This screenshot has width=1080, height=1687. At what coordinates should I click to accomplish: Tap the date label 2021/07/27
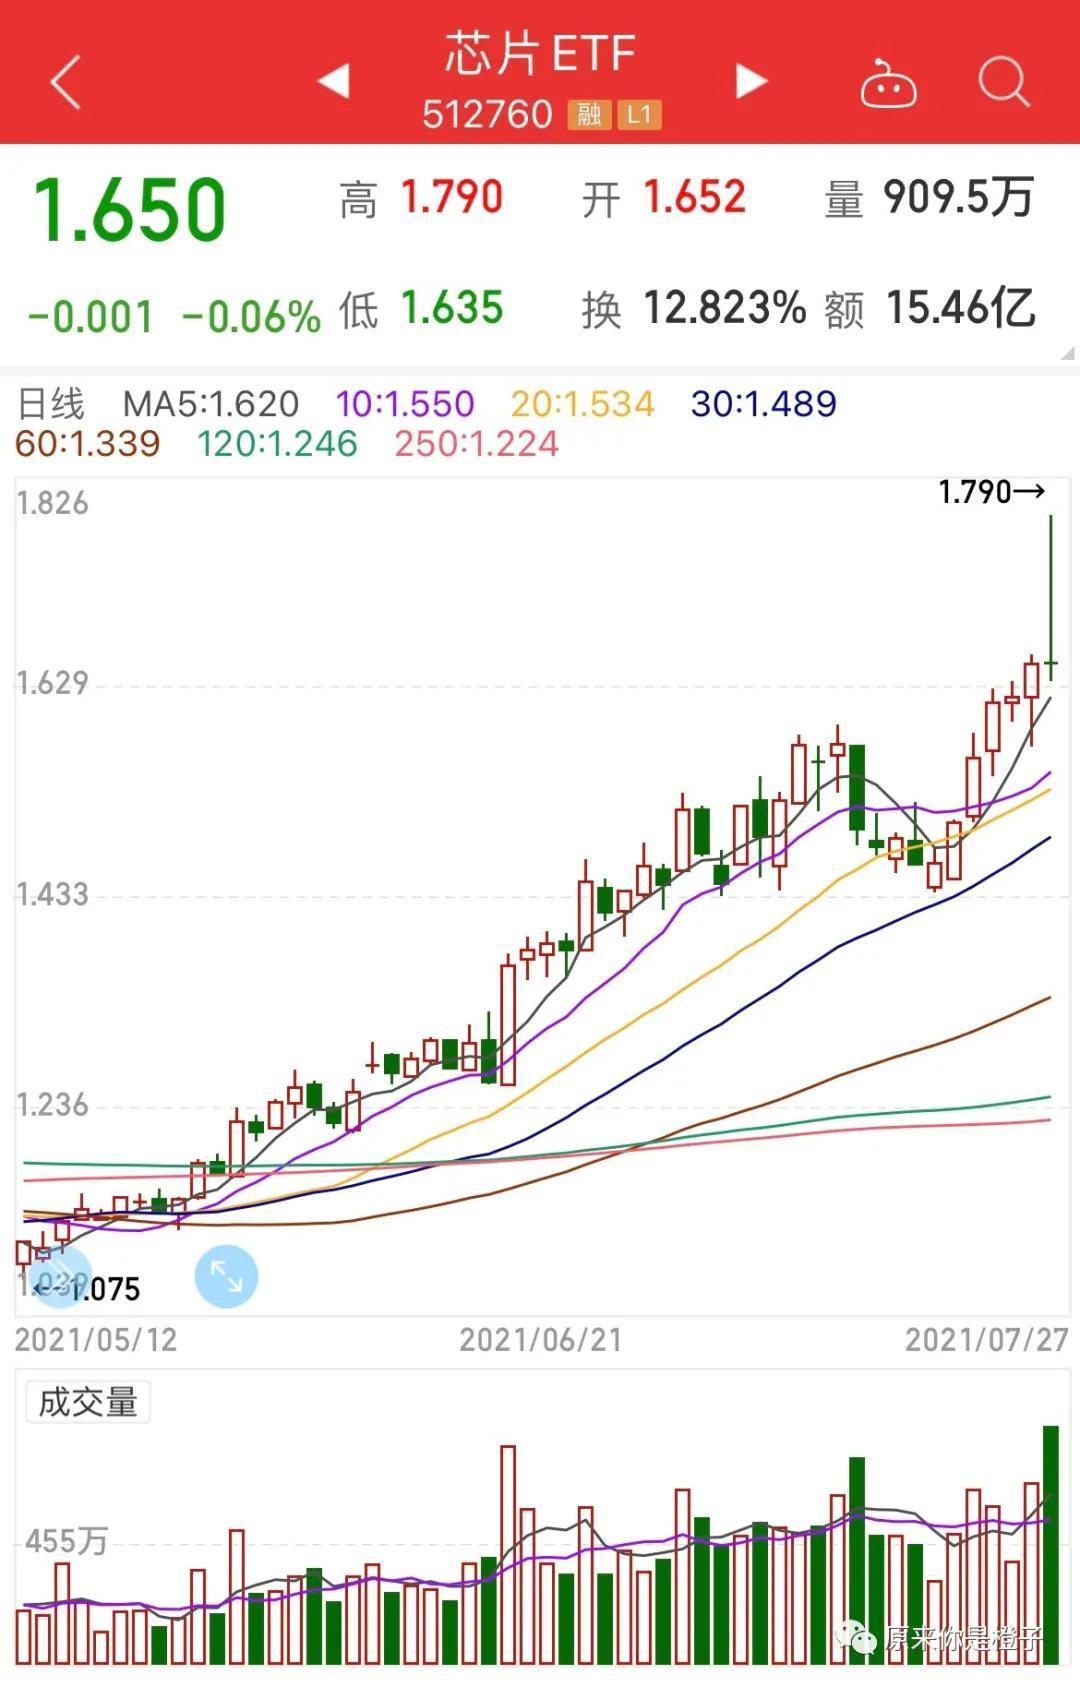987,1340
